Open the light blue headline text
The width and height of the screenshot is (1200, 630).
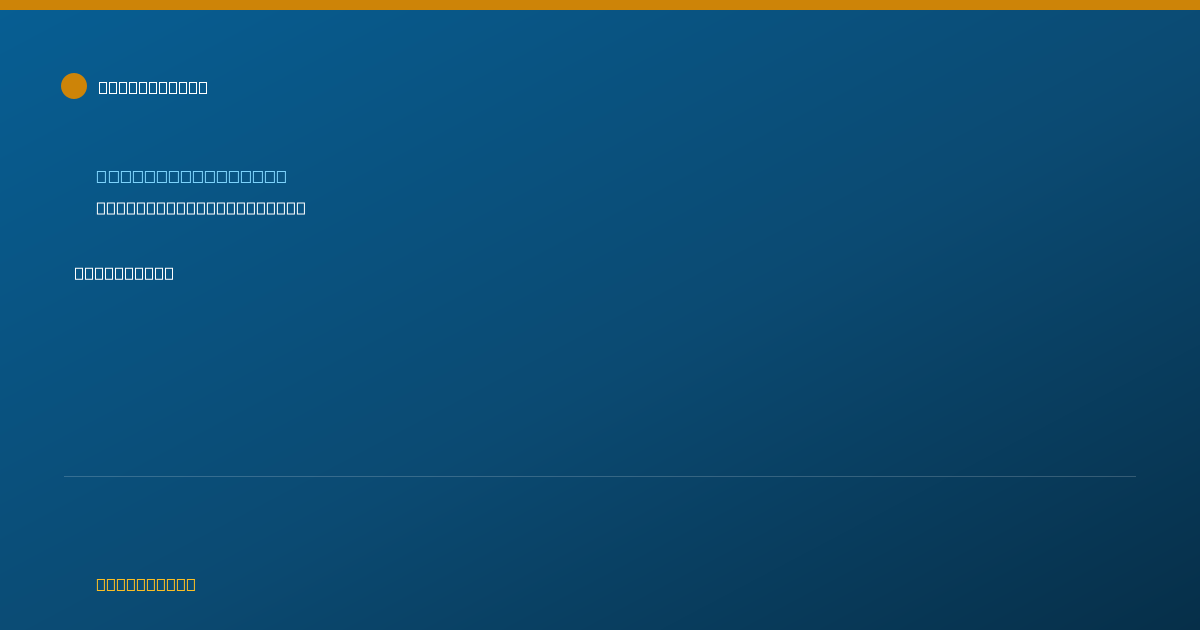(191, 176)
